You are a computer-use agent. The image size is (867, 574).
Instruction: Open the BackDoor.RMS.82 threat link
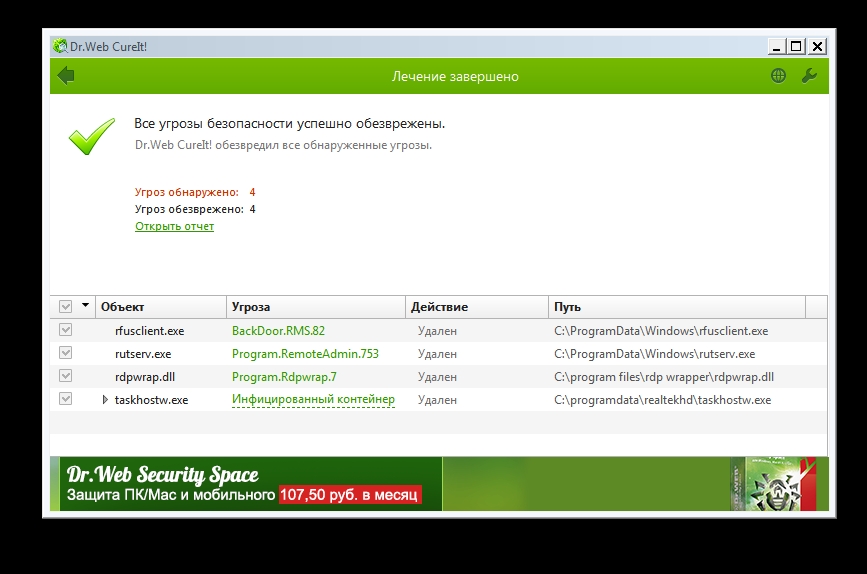pyautogui.click(x=278, y=331)
